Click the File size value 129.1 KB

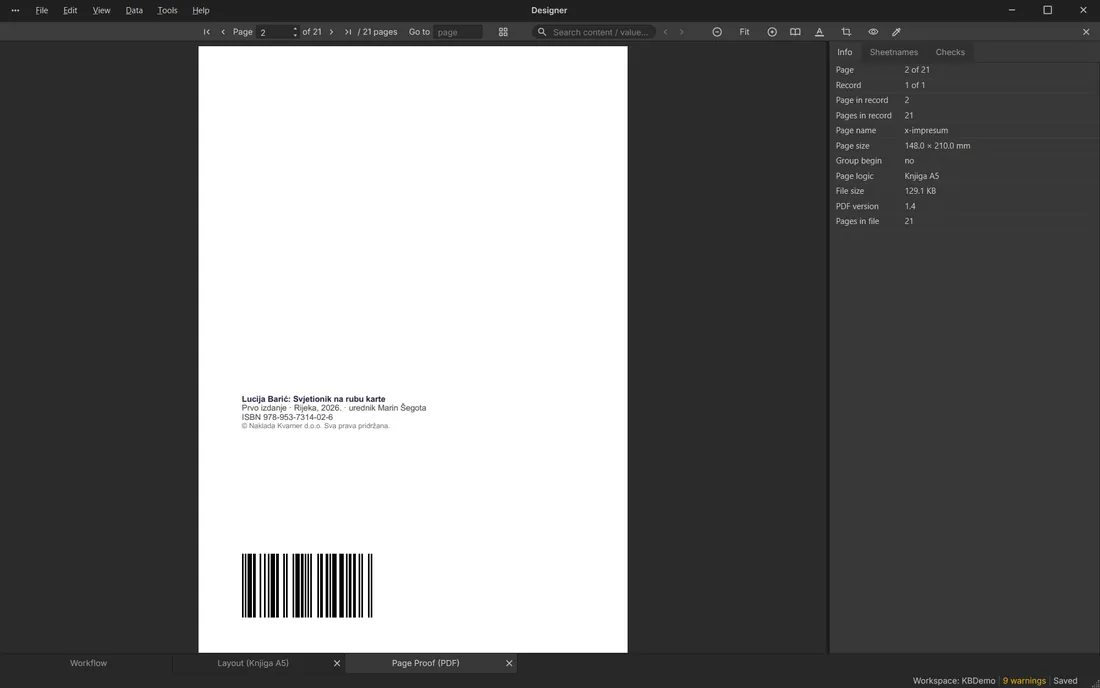pyautogui.click(x=920, y=191)
